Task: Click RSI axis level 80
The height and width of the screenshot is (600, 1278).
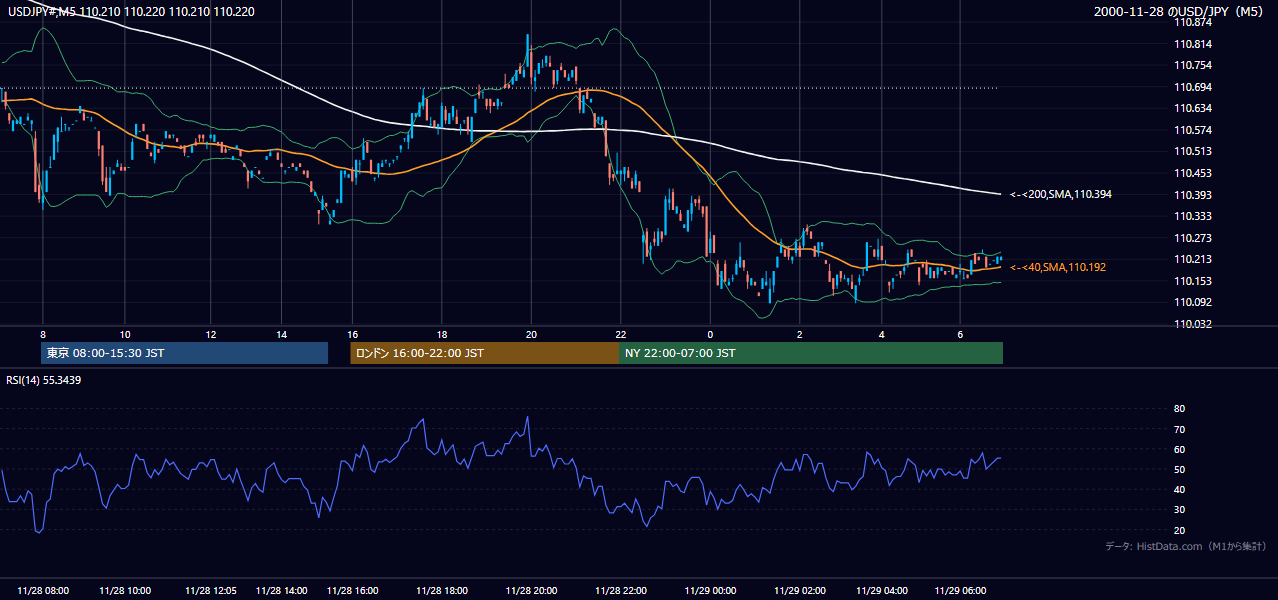Action: 1179,409
